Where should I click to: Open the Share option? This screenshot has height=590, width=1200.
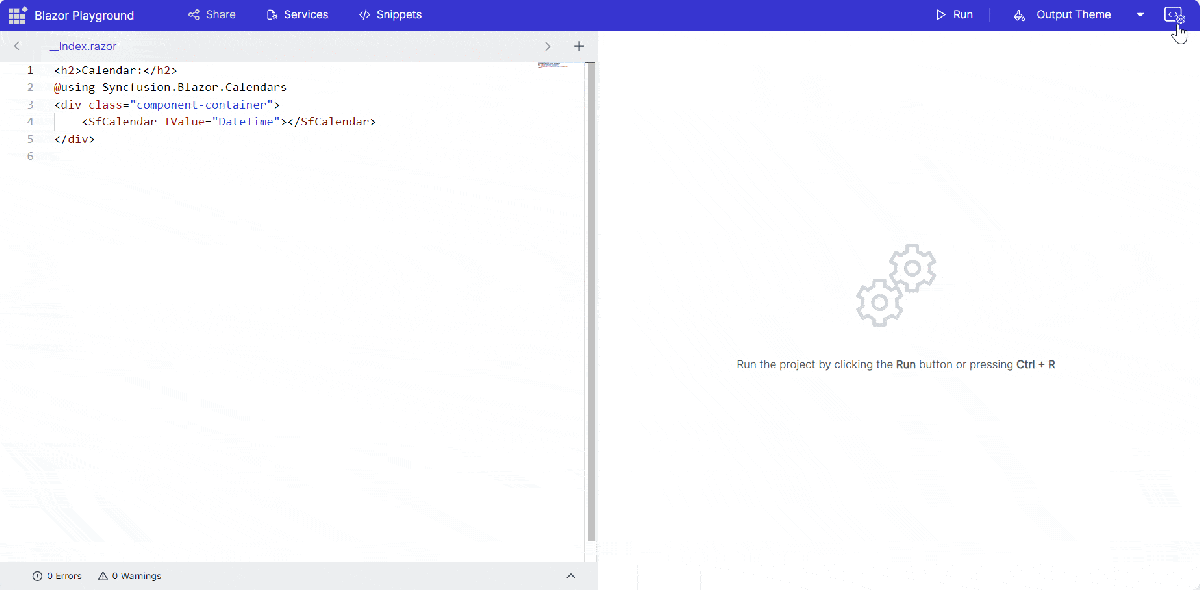212,15
